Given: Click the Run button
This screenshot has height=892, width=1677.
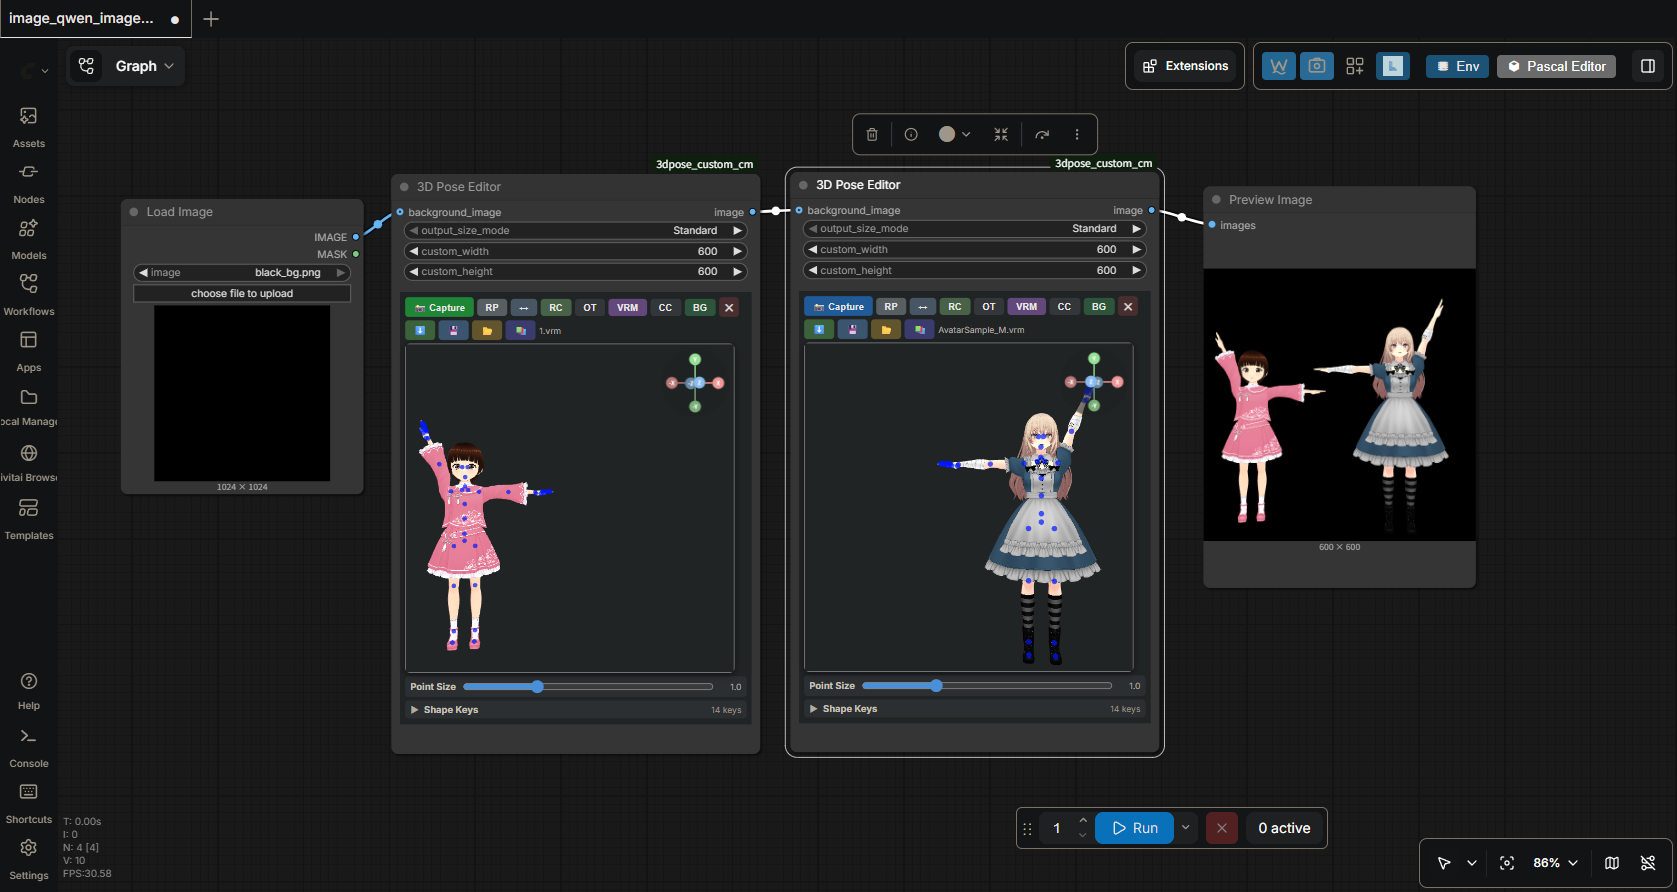Looking at the screenshot, I should coord(1135,828).
